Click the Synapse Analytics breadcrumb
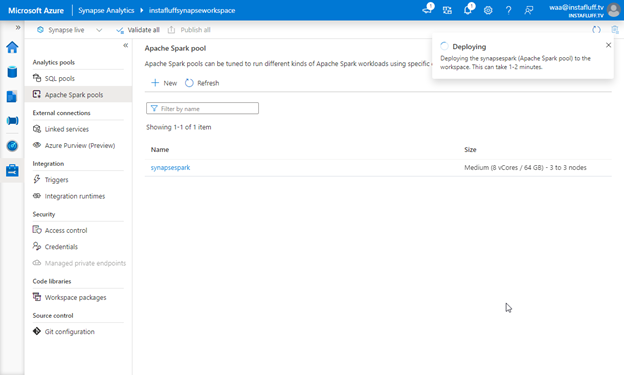624x375 pixels. tap(106, 10)
